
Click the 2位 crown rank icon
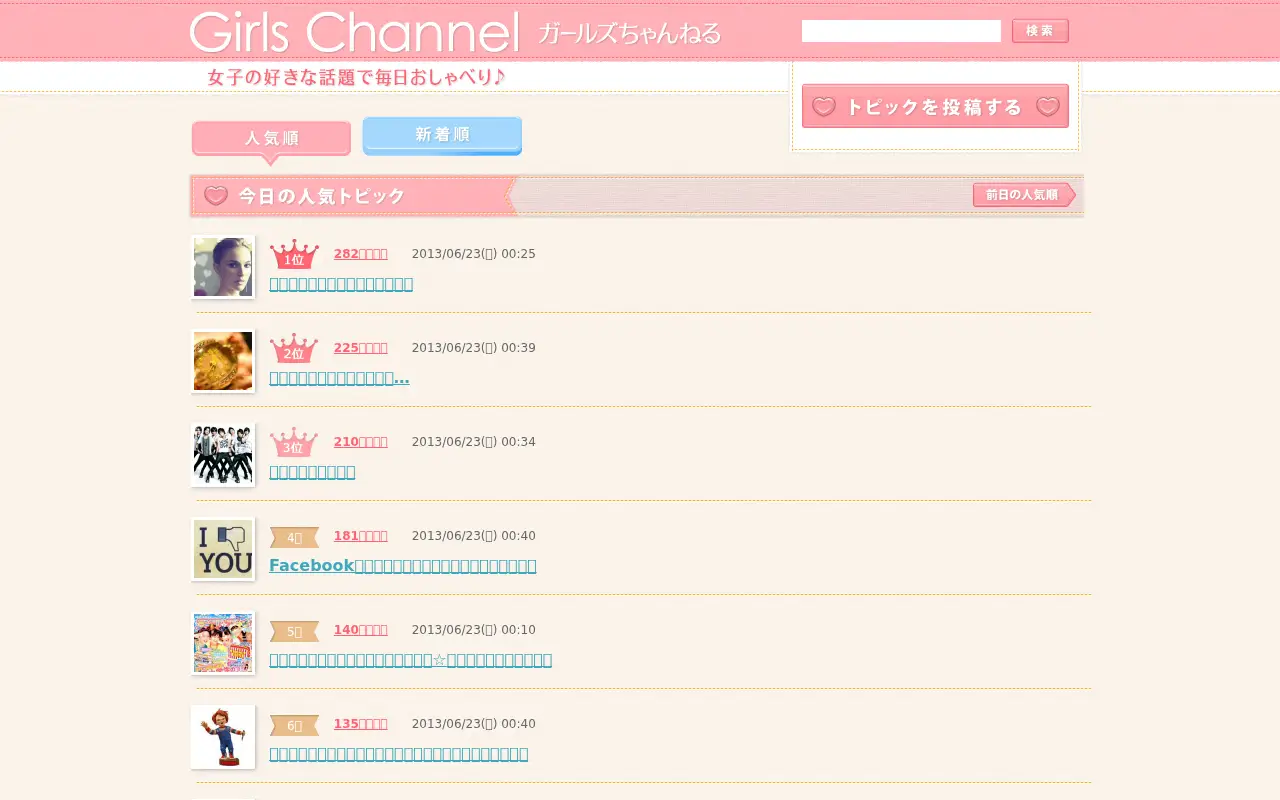[x=294, y=348]
